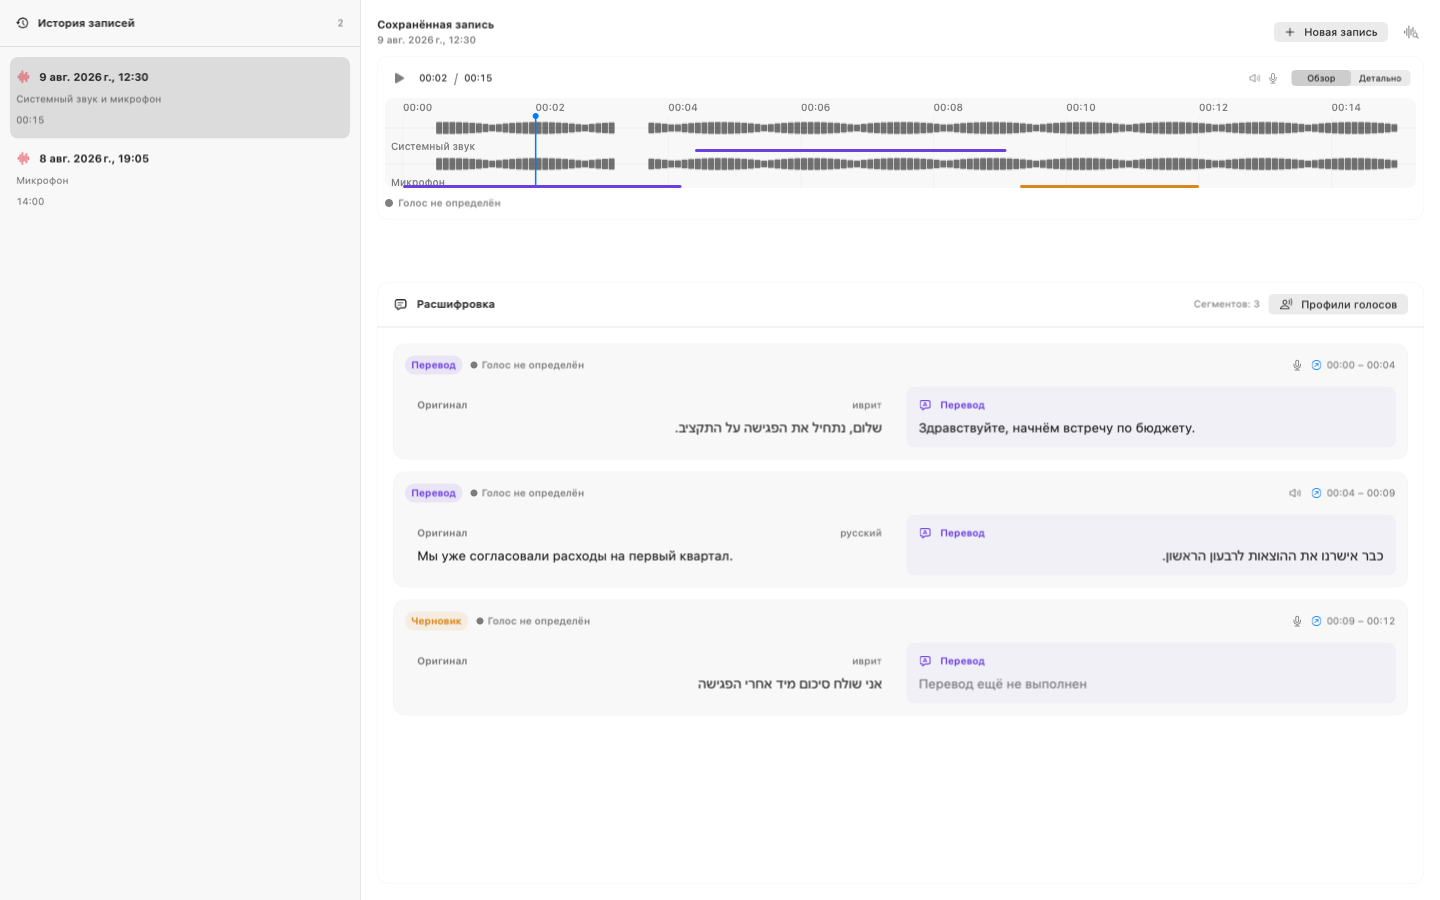
Task: Click the timestamp 00:09 – 00:12
Action: (1360, 621)
